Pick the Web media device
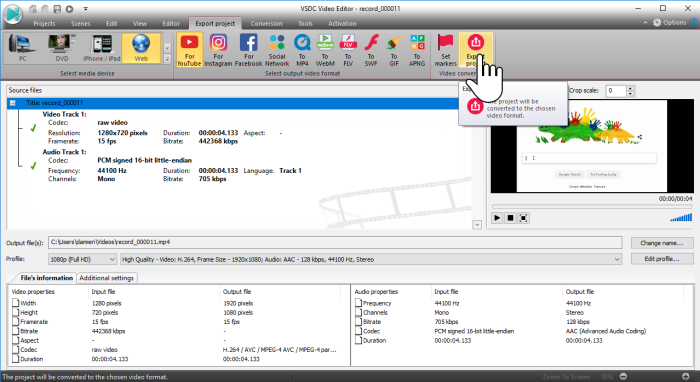The height and width of the screenshot is (382, 700). coord(141,48)
